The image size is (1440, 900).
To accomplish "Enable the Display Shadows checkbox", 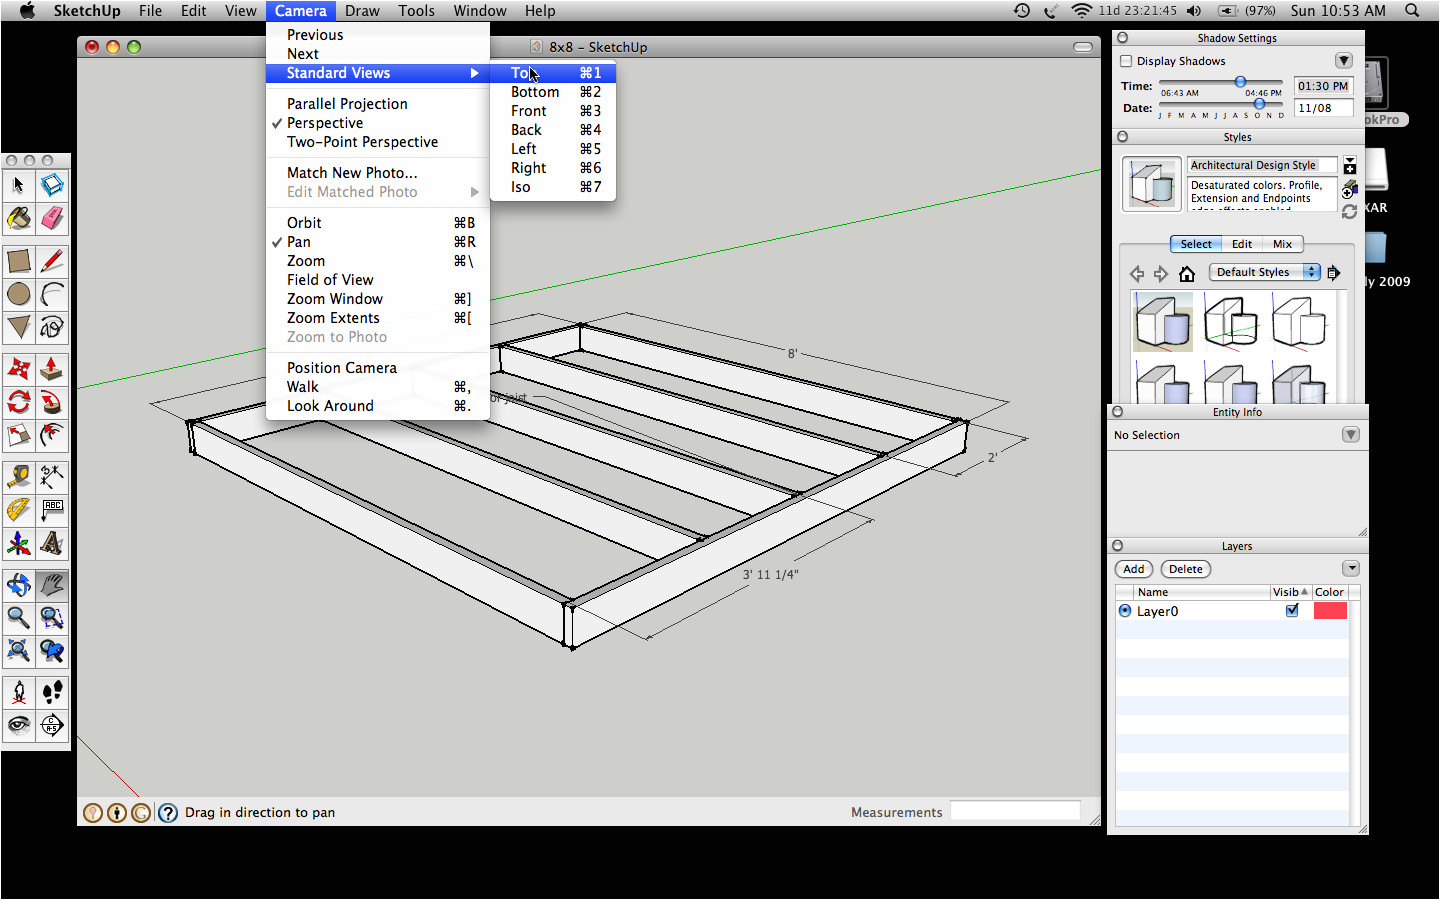I will click(x=1126, y=61).
